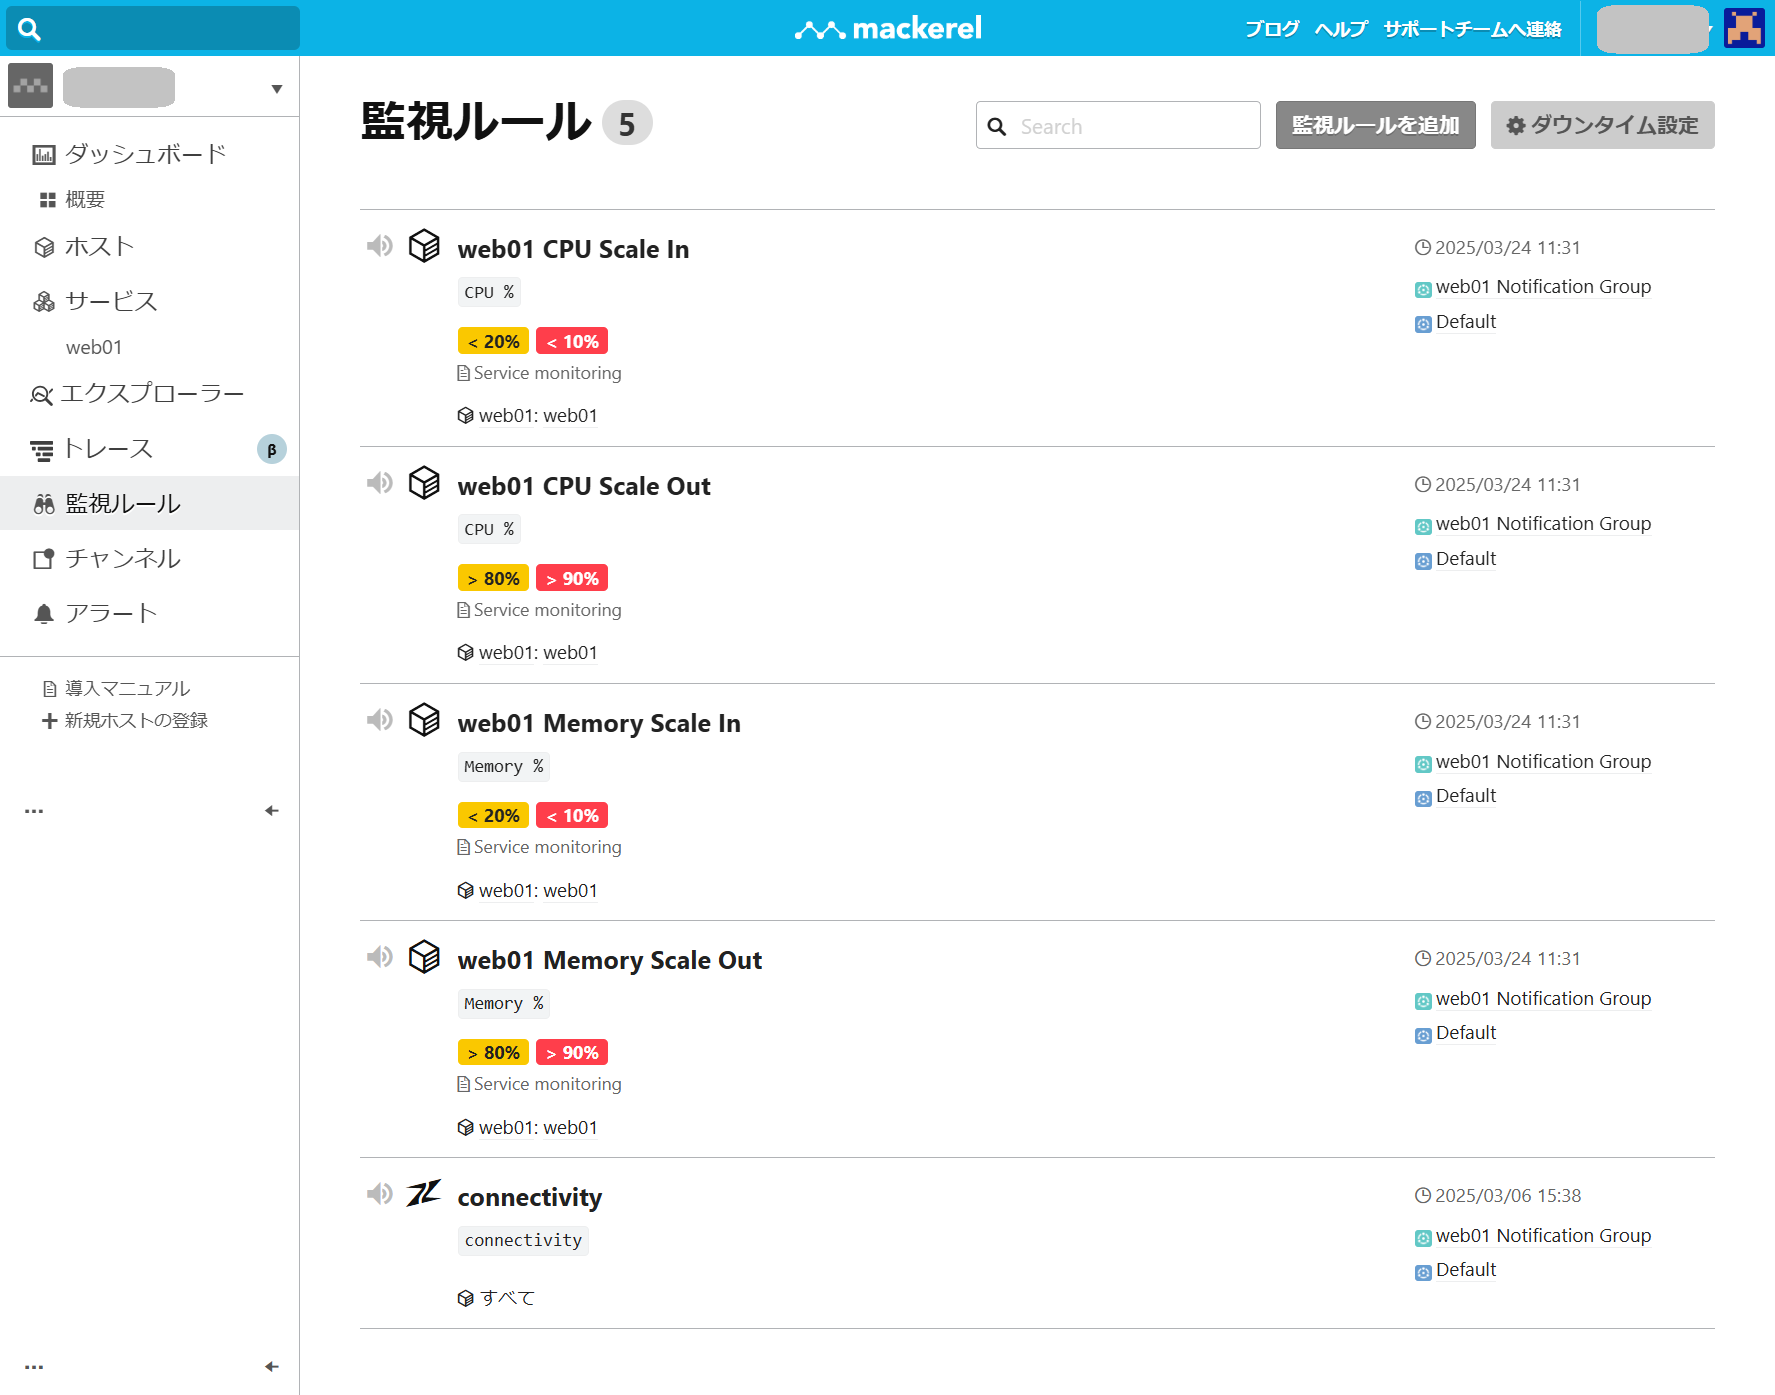Click the Beta badge next to トレース
The image size is (1775, 1395).
click(271, 449)
